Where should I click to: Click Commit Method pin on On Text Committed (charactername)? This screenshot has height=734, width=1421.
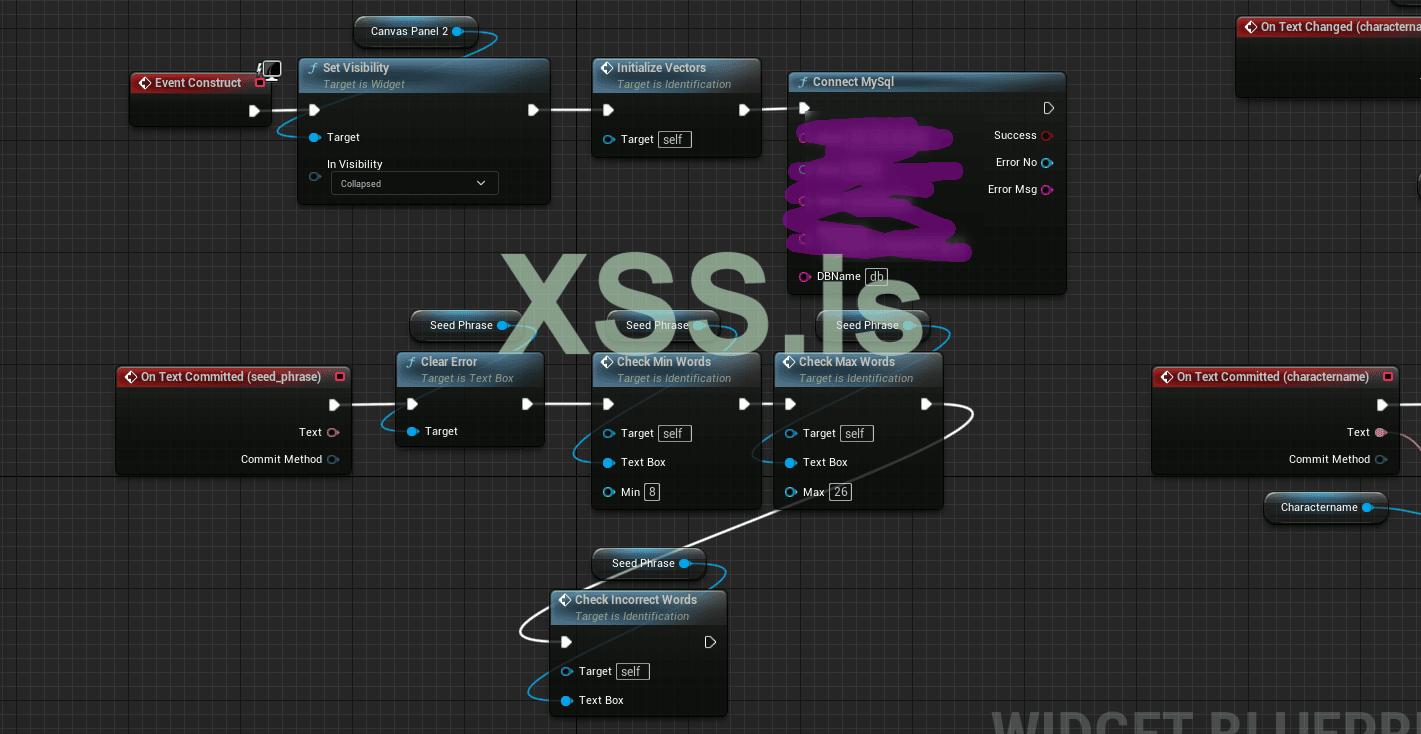(1381, 459)
